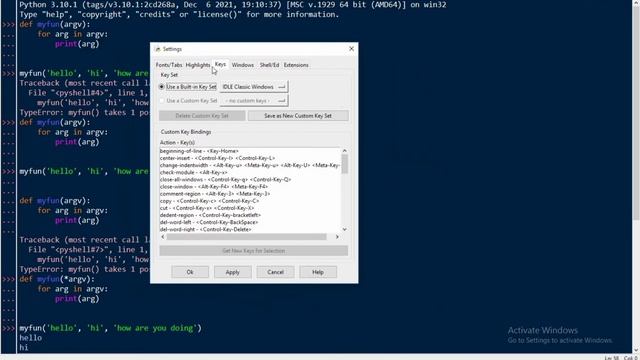Click key bindings horizontal scrollbar thumb
Image resolution: width=640 pixels, height=360 pixels.
[x=247, y=237]
